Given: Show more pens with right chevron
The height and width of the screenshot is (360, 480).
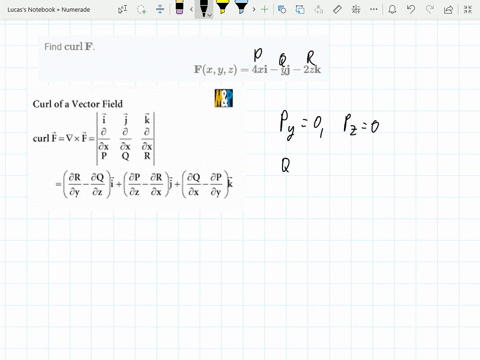Looking at the screenshot, I should pyautogui.click(x=254, y=10).
